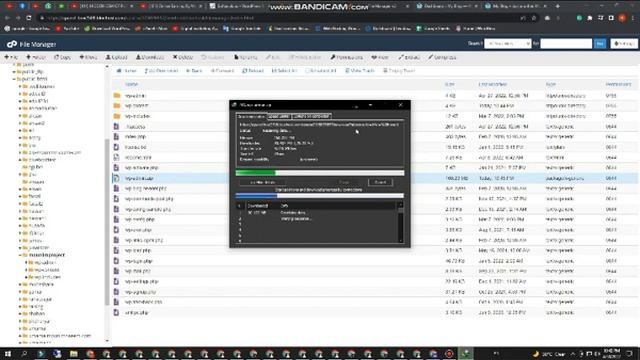The image size is (640, 360).
Task: Click Empty Trash
Action: [x=399, y=71]
